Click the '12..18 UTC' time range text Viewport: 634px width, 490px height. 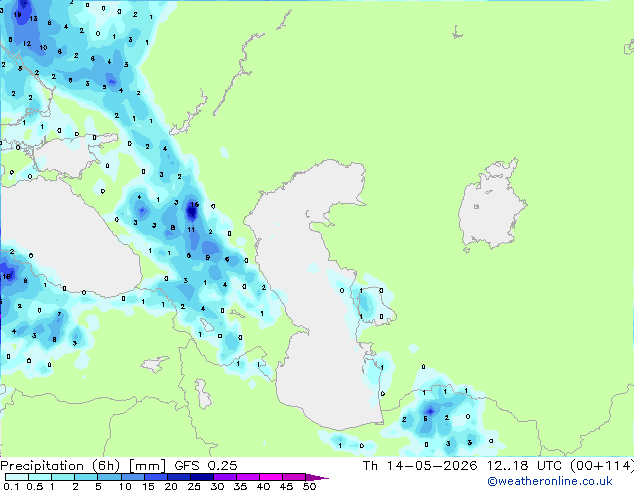524,466
